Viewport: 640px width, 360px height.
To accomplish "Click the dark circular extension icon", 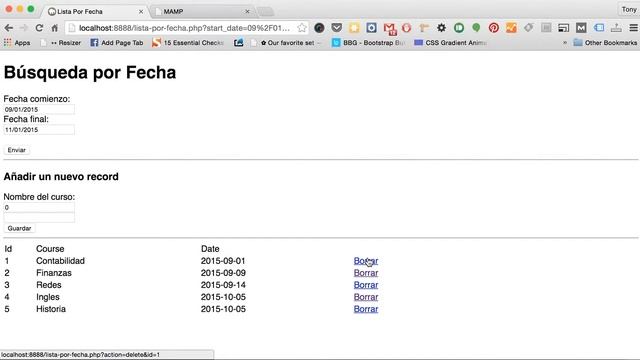I will pos(319,28).
